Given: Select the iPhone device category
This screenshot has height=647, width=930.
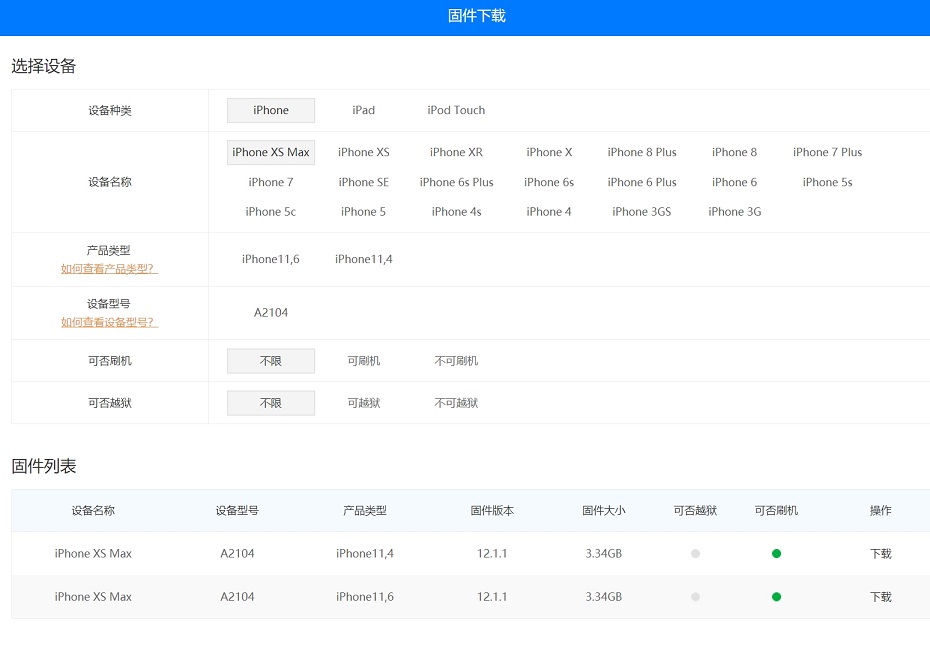Looking at the screenshot, I should 270,110.
